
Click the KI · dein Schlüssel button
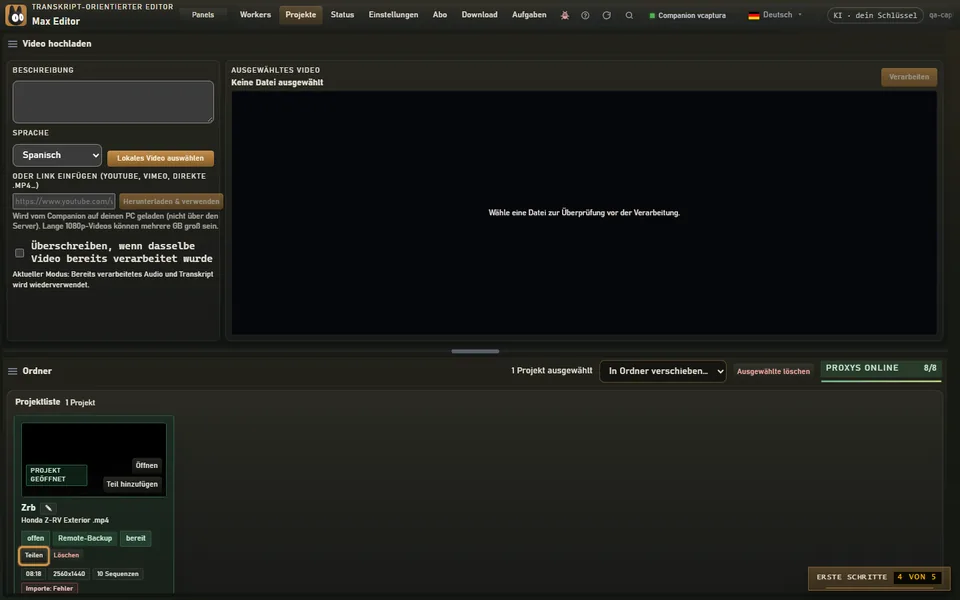(875, 15)
